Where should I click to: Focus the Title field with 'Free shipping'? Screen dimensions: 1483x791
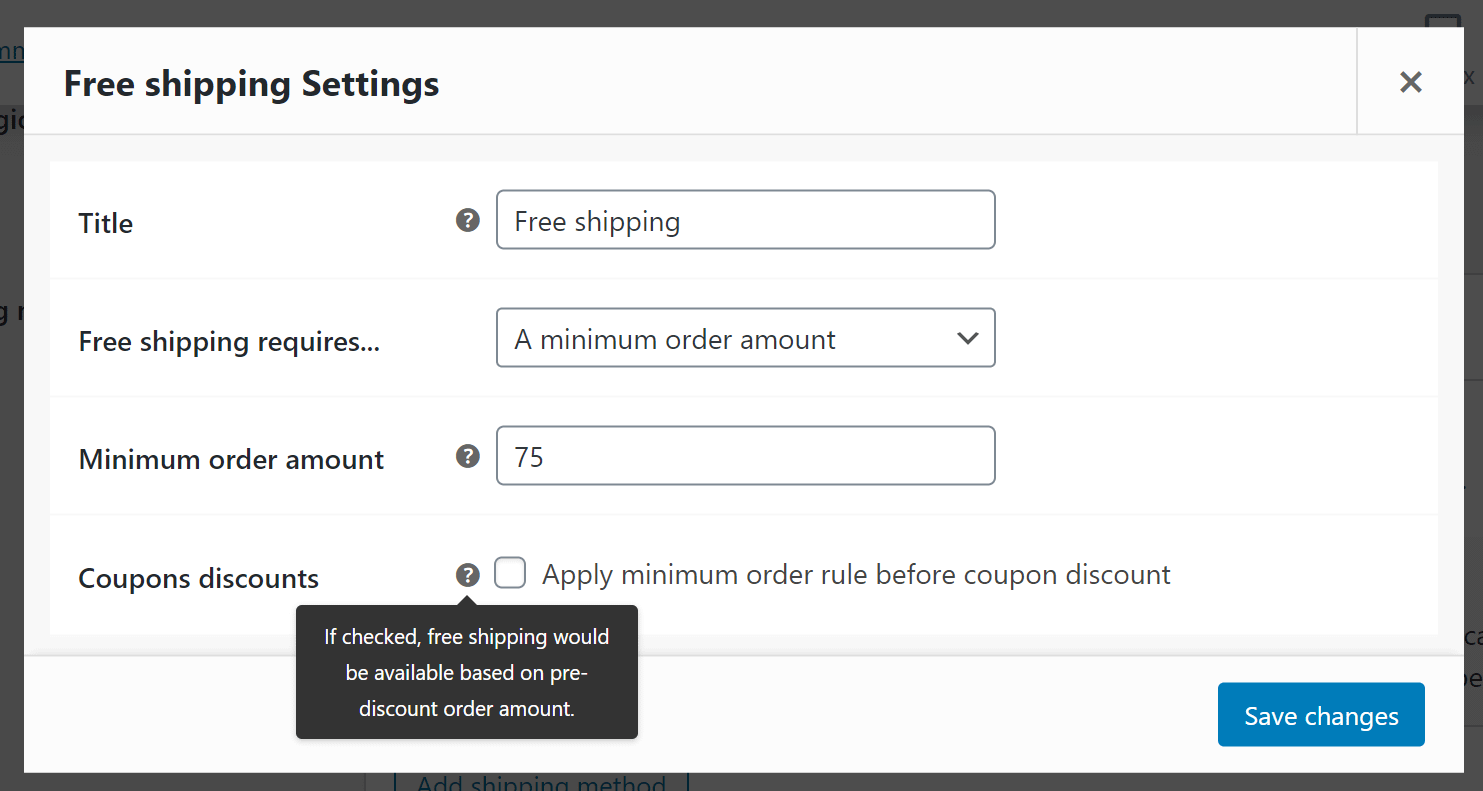pyautogui.click(x=746, y=220)
